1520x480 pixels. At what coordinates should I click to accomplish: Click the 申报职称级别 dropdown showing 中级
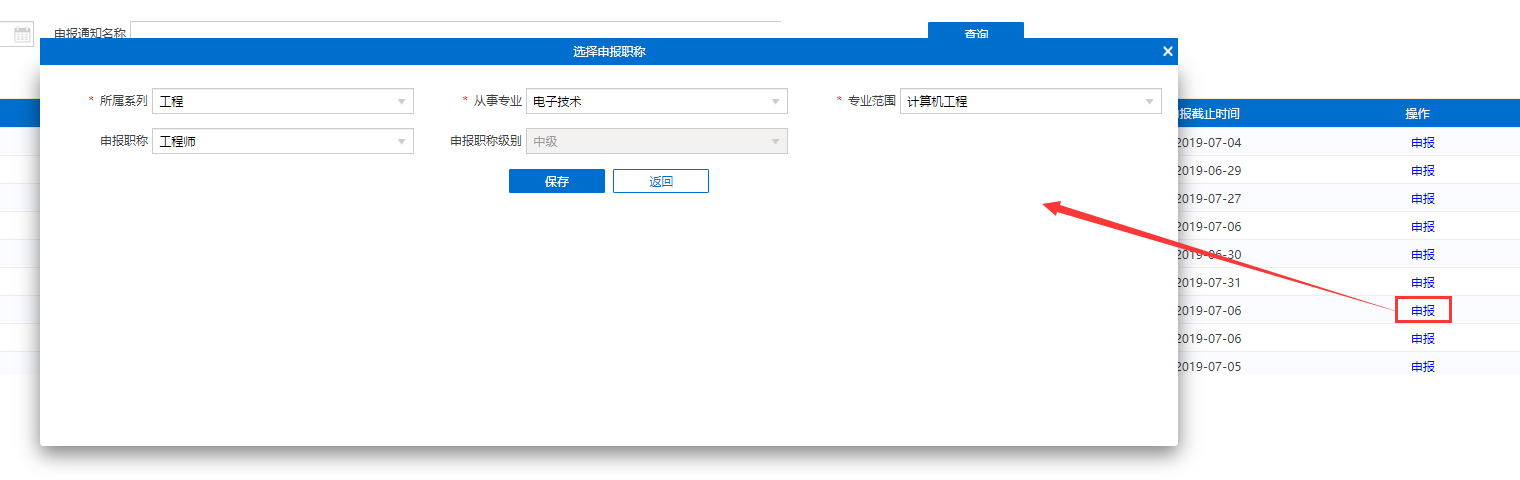pos(656,141)
